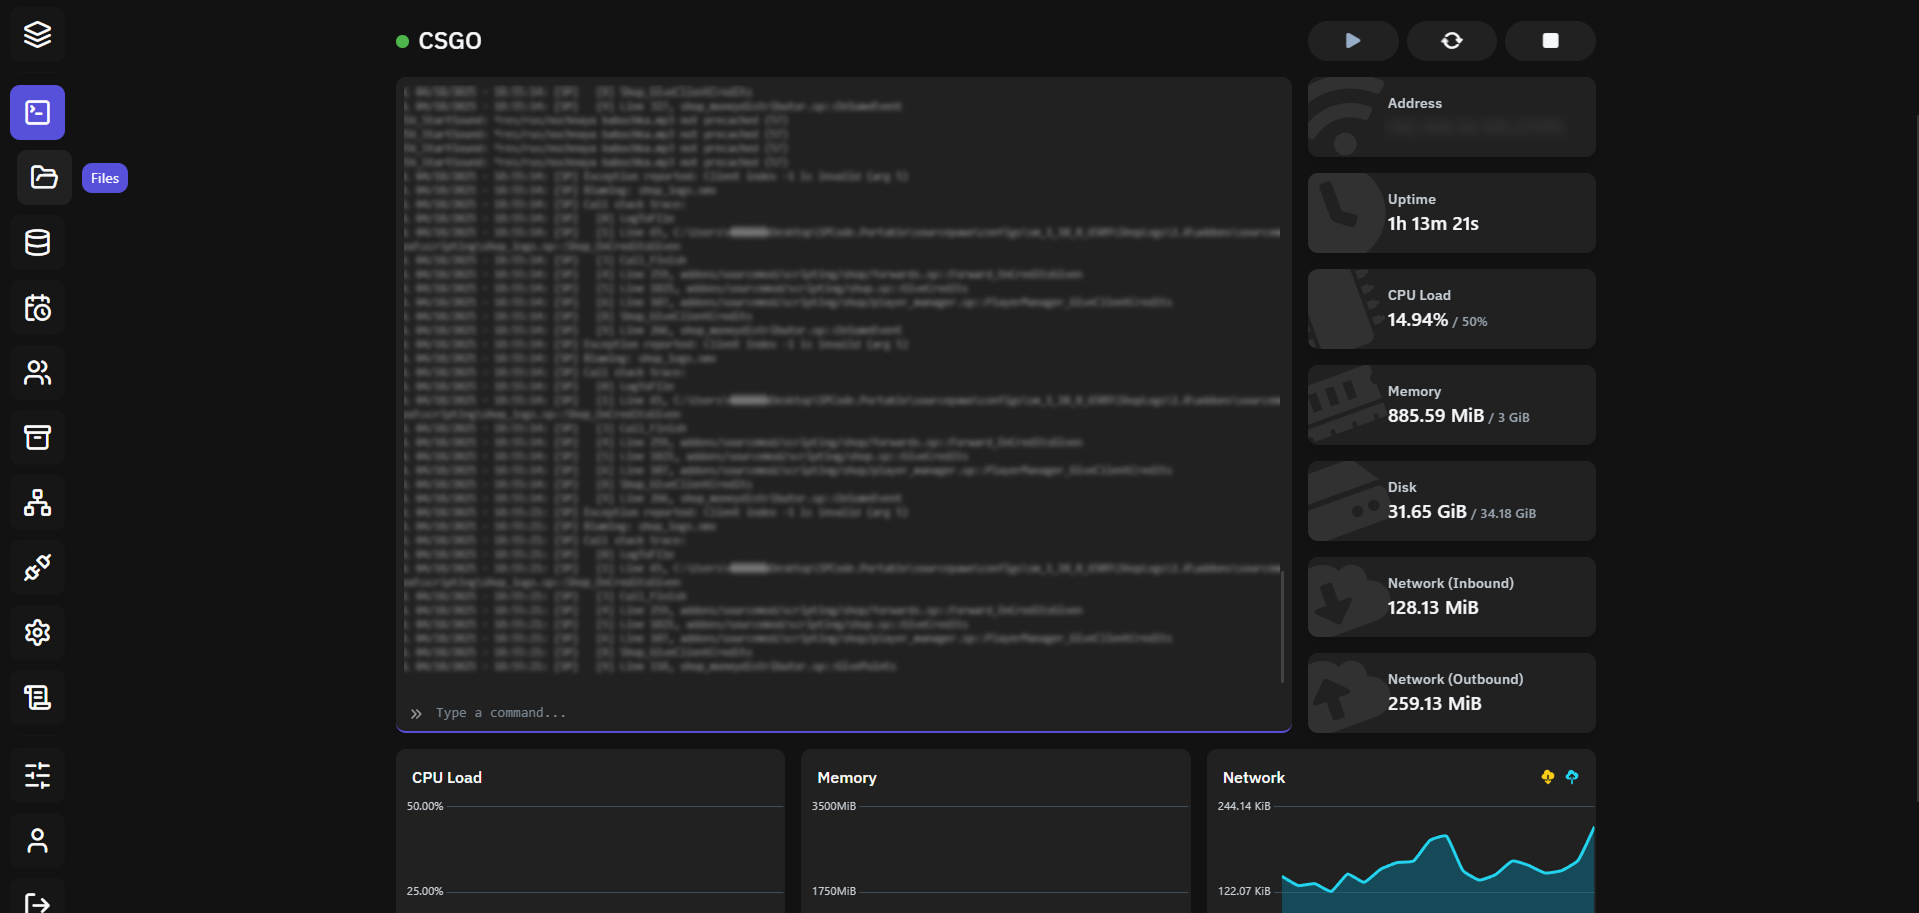
Task: Restart the CSGO server
Action: 1452,41
